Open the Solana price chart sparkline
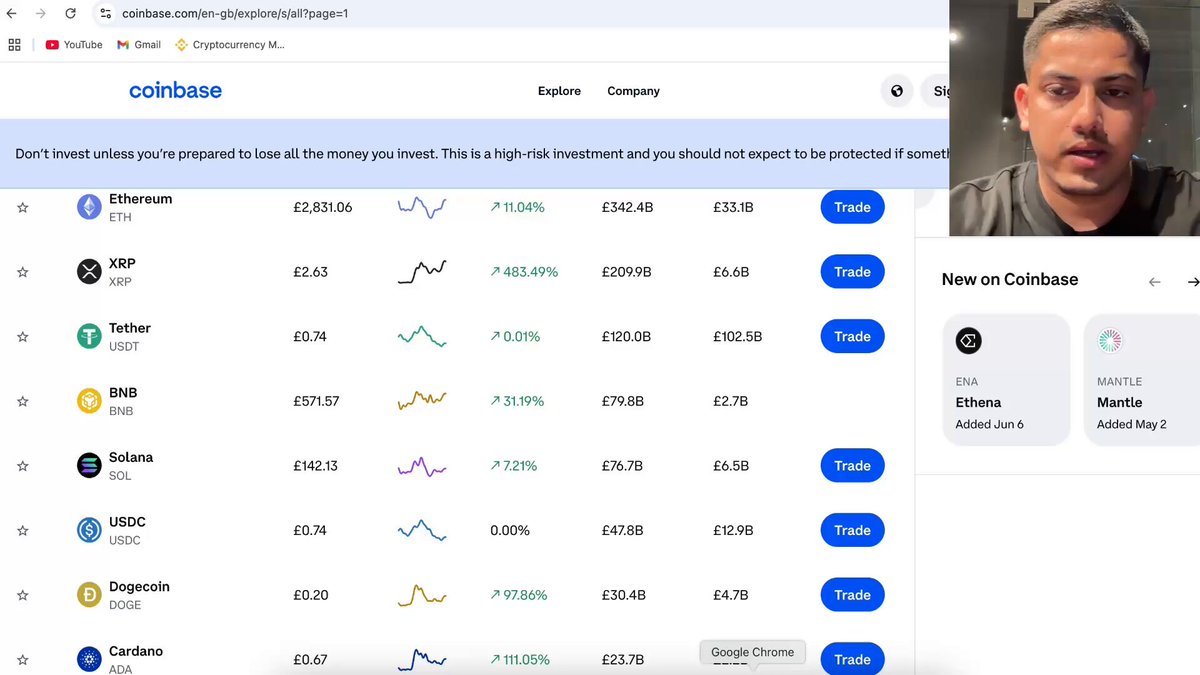This screenshot has width=1200, height=675. 422,466
